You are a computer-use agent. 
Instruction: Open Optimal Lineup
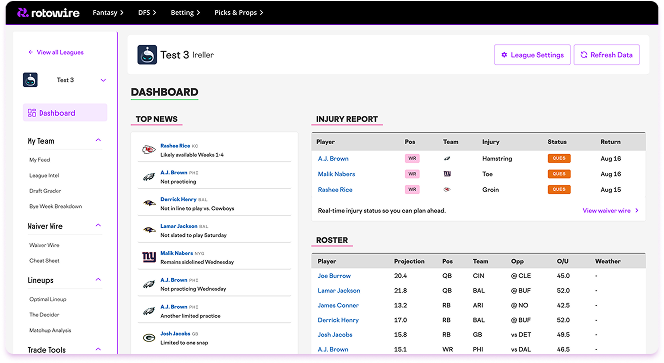(48, 299)
